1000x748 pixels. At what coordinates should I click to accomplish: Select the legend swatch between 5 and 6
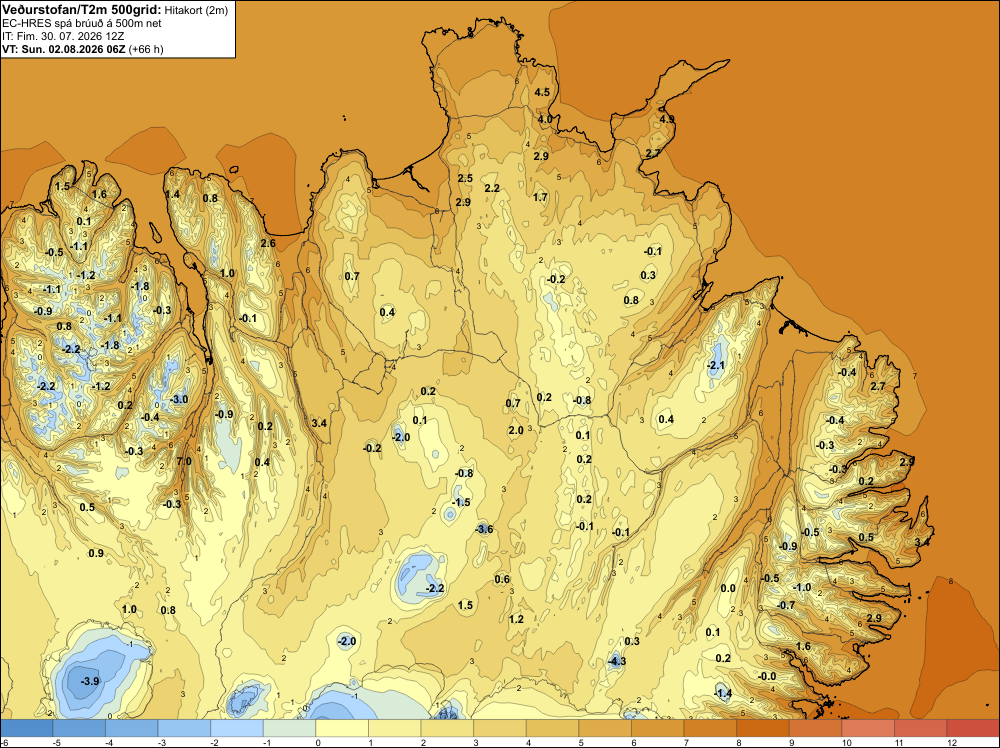[x=605, y=728]
